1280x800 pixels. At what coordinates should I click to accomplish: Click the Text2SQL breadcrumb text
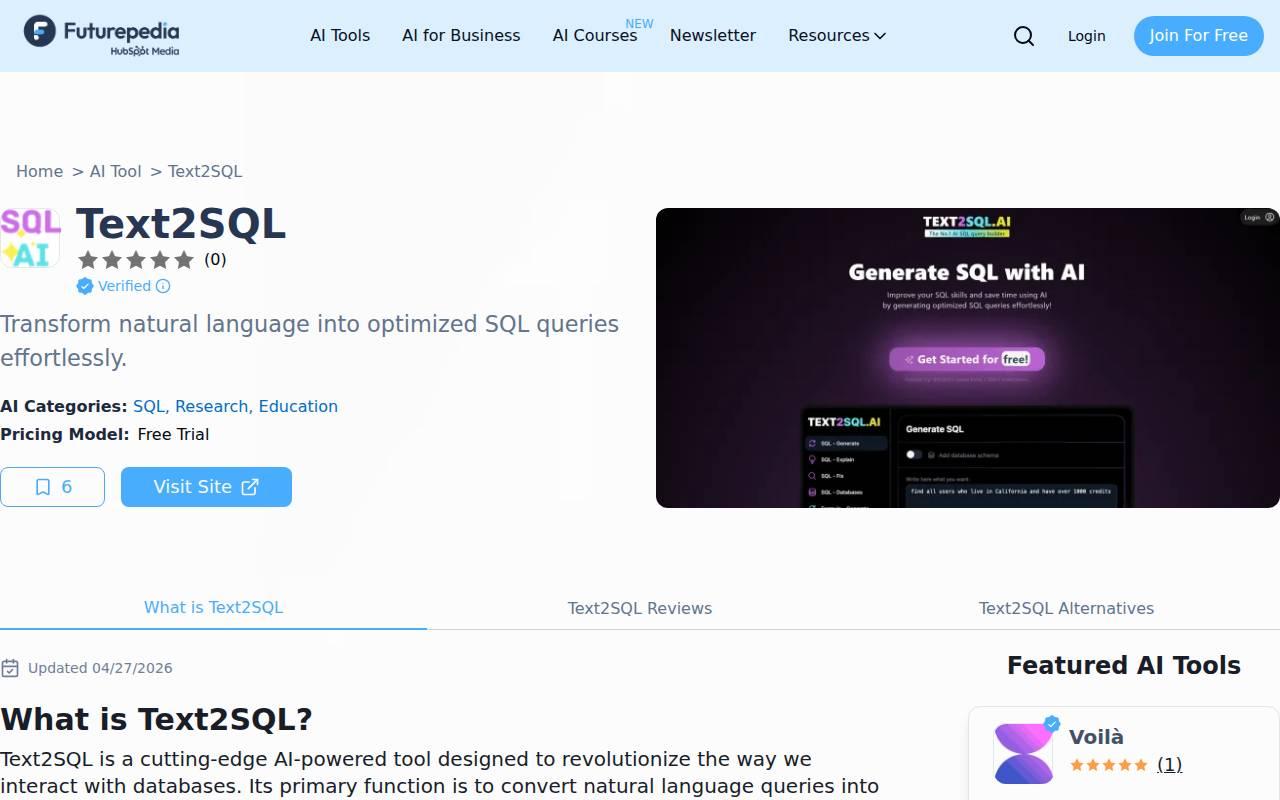click(x=205, y=171)
